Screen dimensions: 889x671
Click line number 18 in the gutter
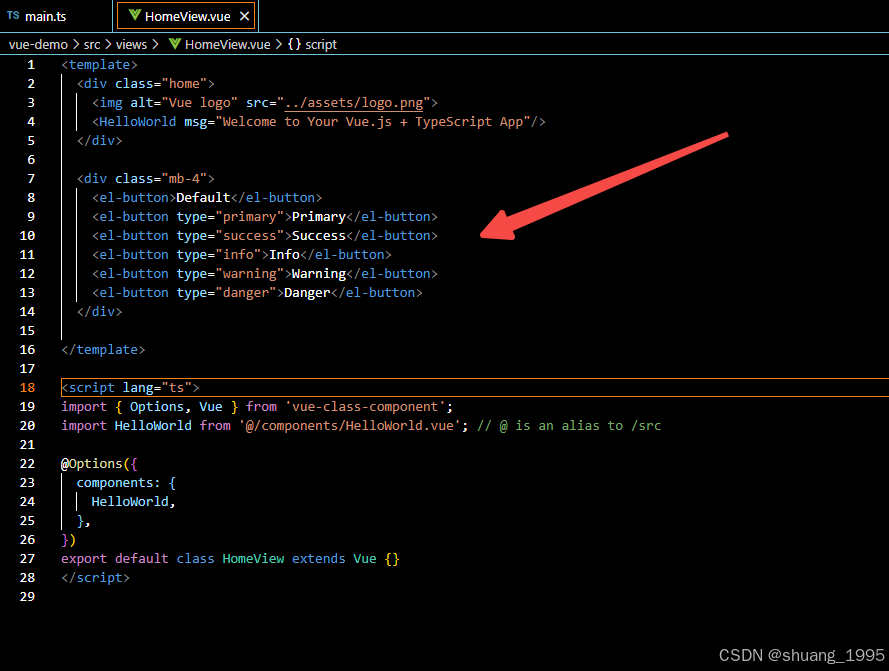click(27, 387)
